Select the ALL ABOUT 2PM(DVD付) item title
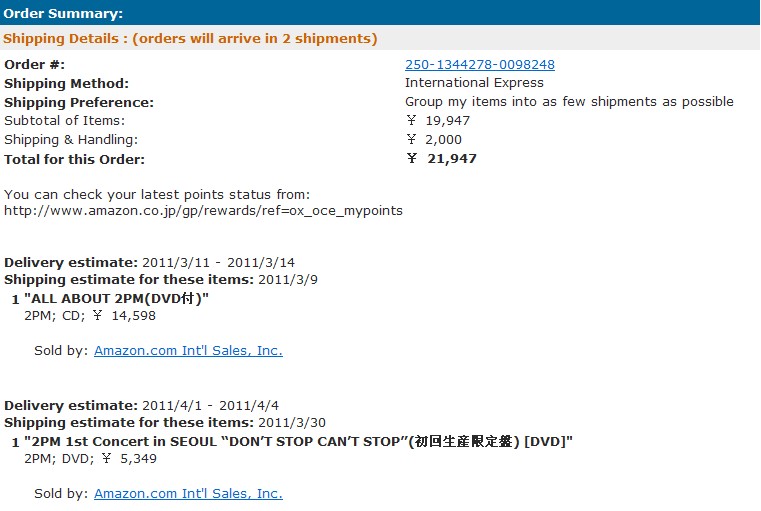This screenshot has width=761, height=511. click(116, 298)
